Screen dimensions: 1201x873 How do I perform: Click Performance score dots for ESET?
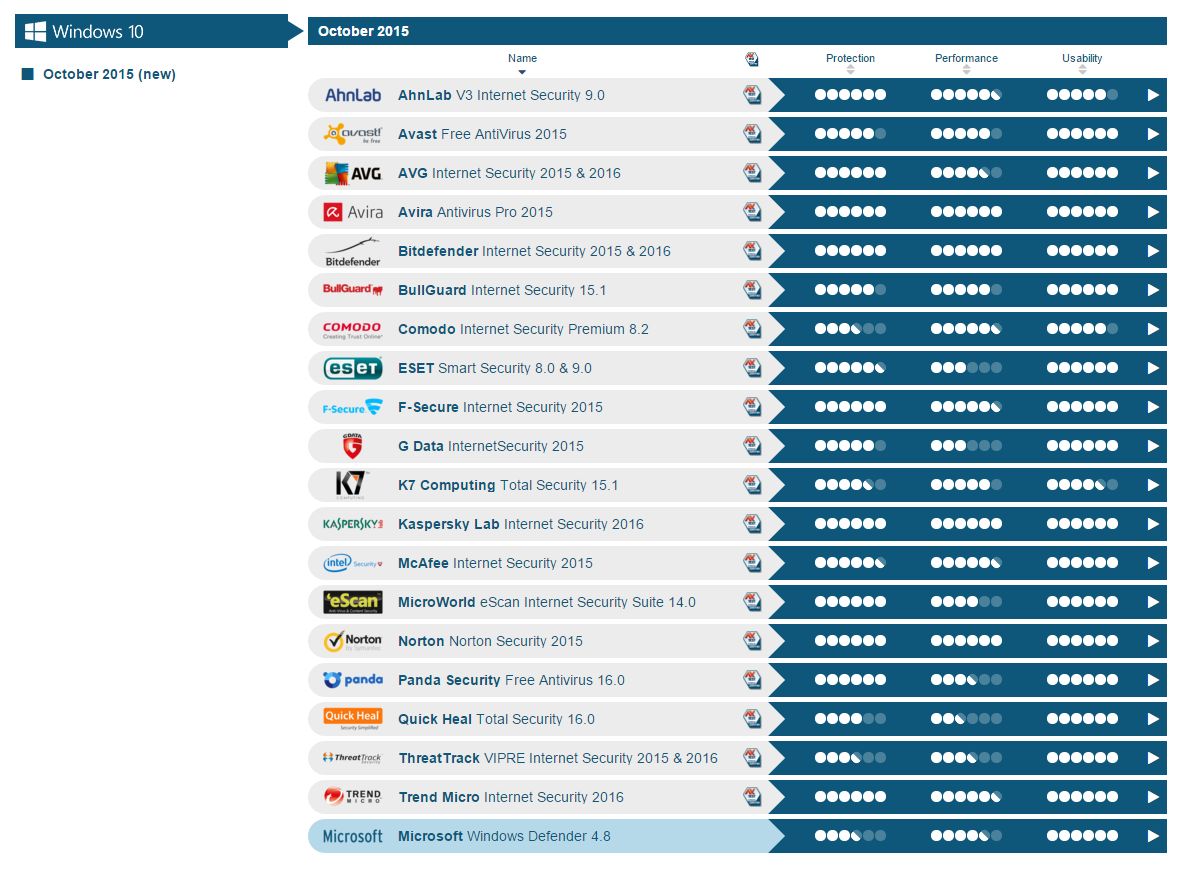[966, 368]
